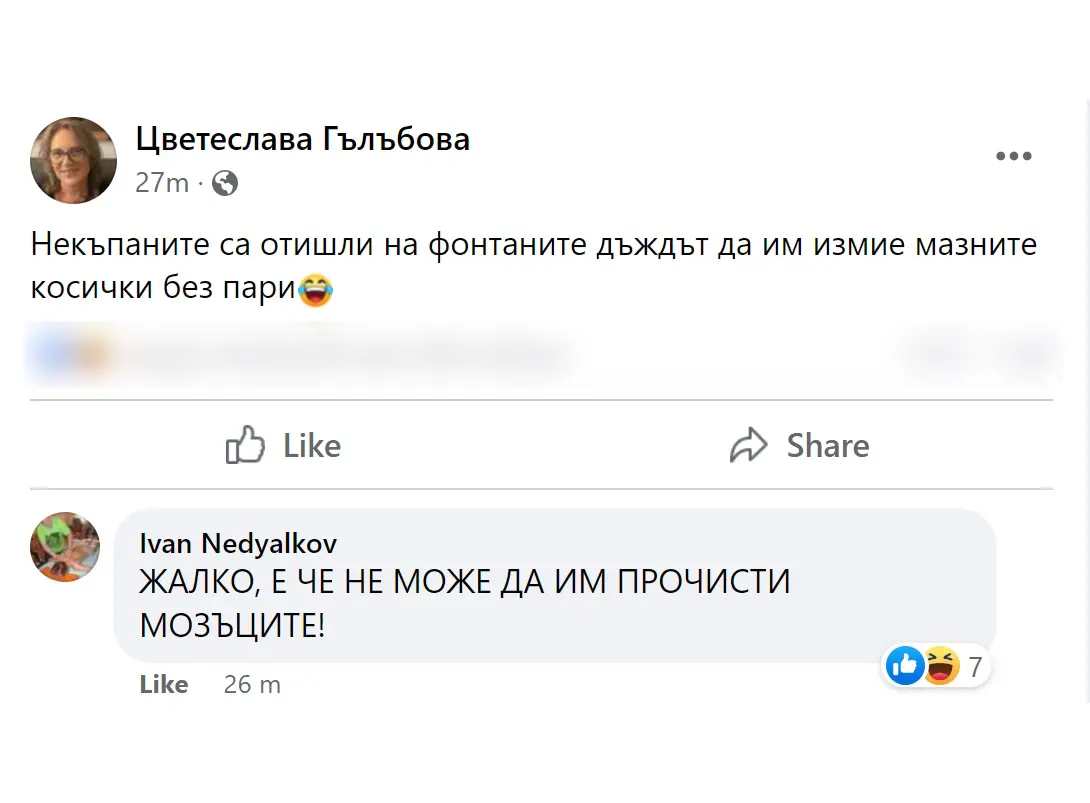The width and height of the screenshot is (1090, 803).
Task: Open Ivan Nedyalkov's profile name link
Action: pos(238,543)
